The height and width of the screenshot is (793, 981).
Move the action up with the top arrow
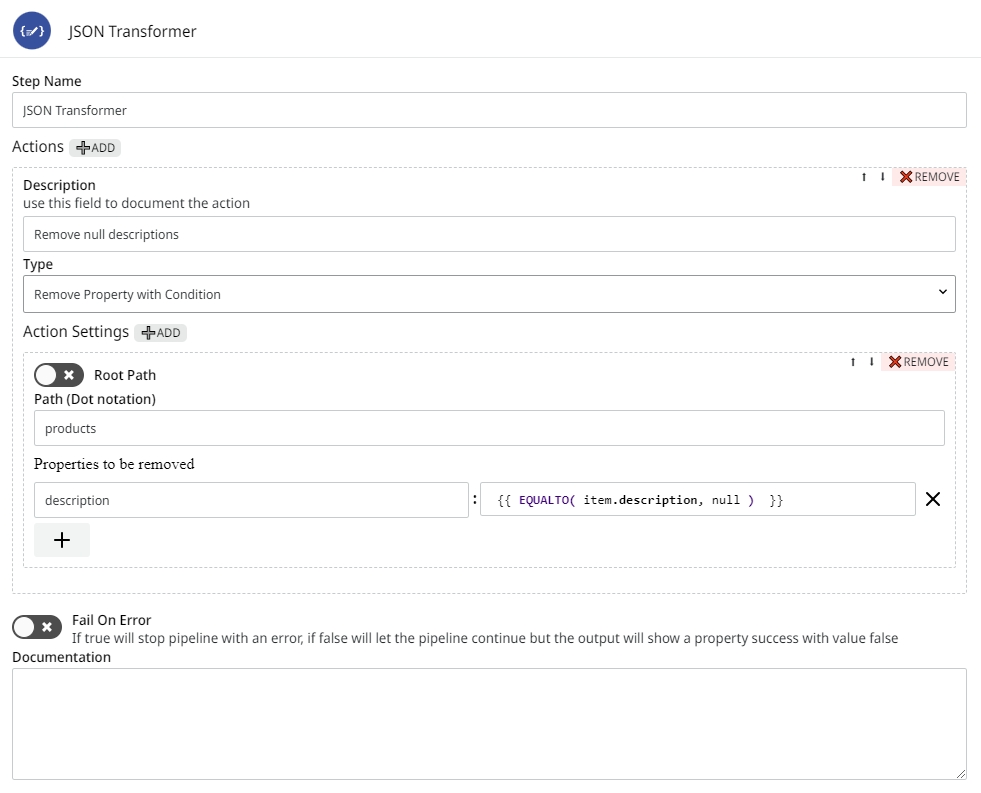pyautogui.click(x=864, y=177)
